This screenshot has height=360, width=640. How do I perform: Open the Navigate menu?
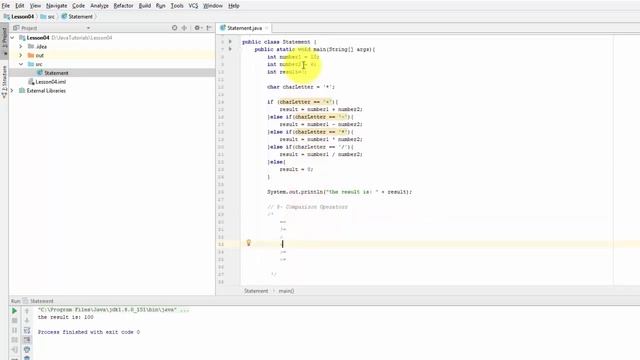(56, 6)
